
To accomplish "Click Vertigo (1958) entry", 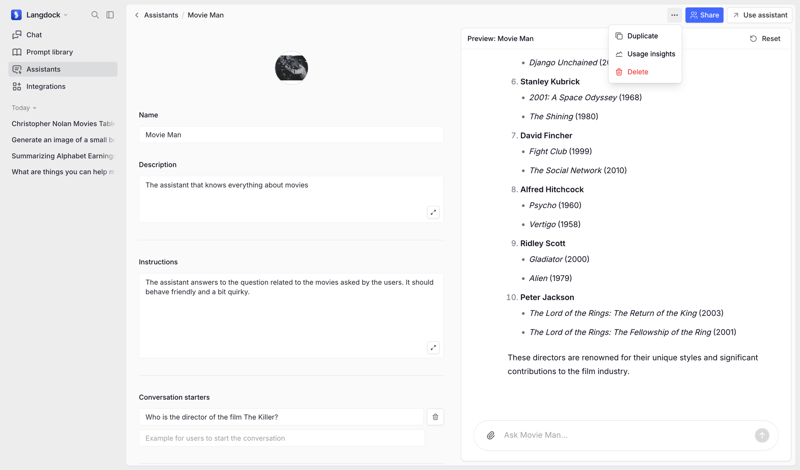I will (555, 225).
